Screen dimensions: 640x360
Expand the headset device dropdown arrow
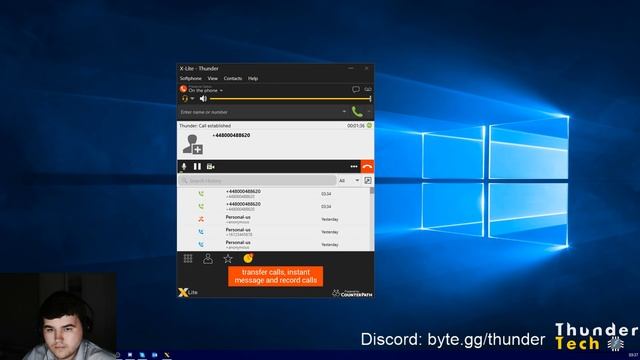click(192, 99)
